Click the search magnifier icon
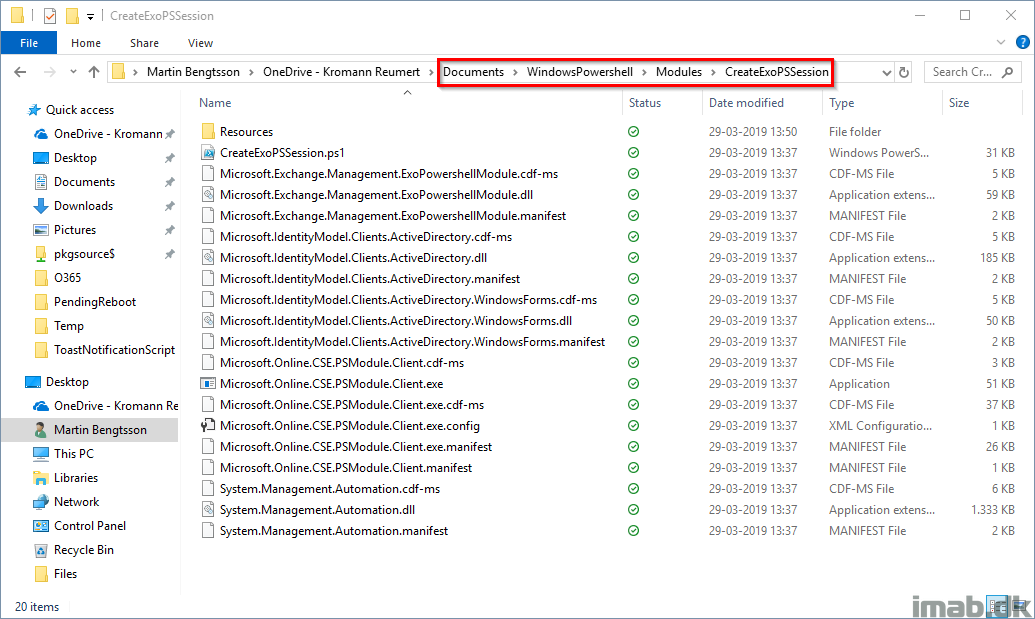Screen dimensions: 1035x619 click(1007, 72)
